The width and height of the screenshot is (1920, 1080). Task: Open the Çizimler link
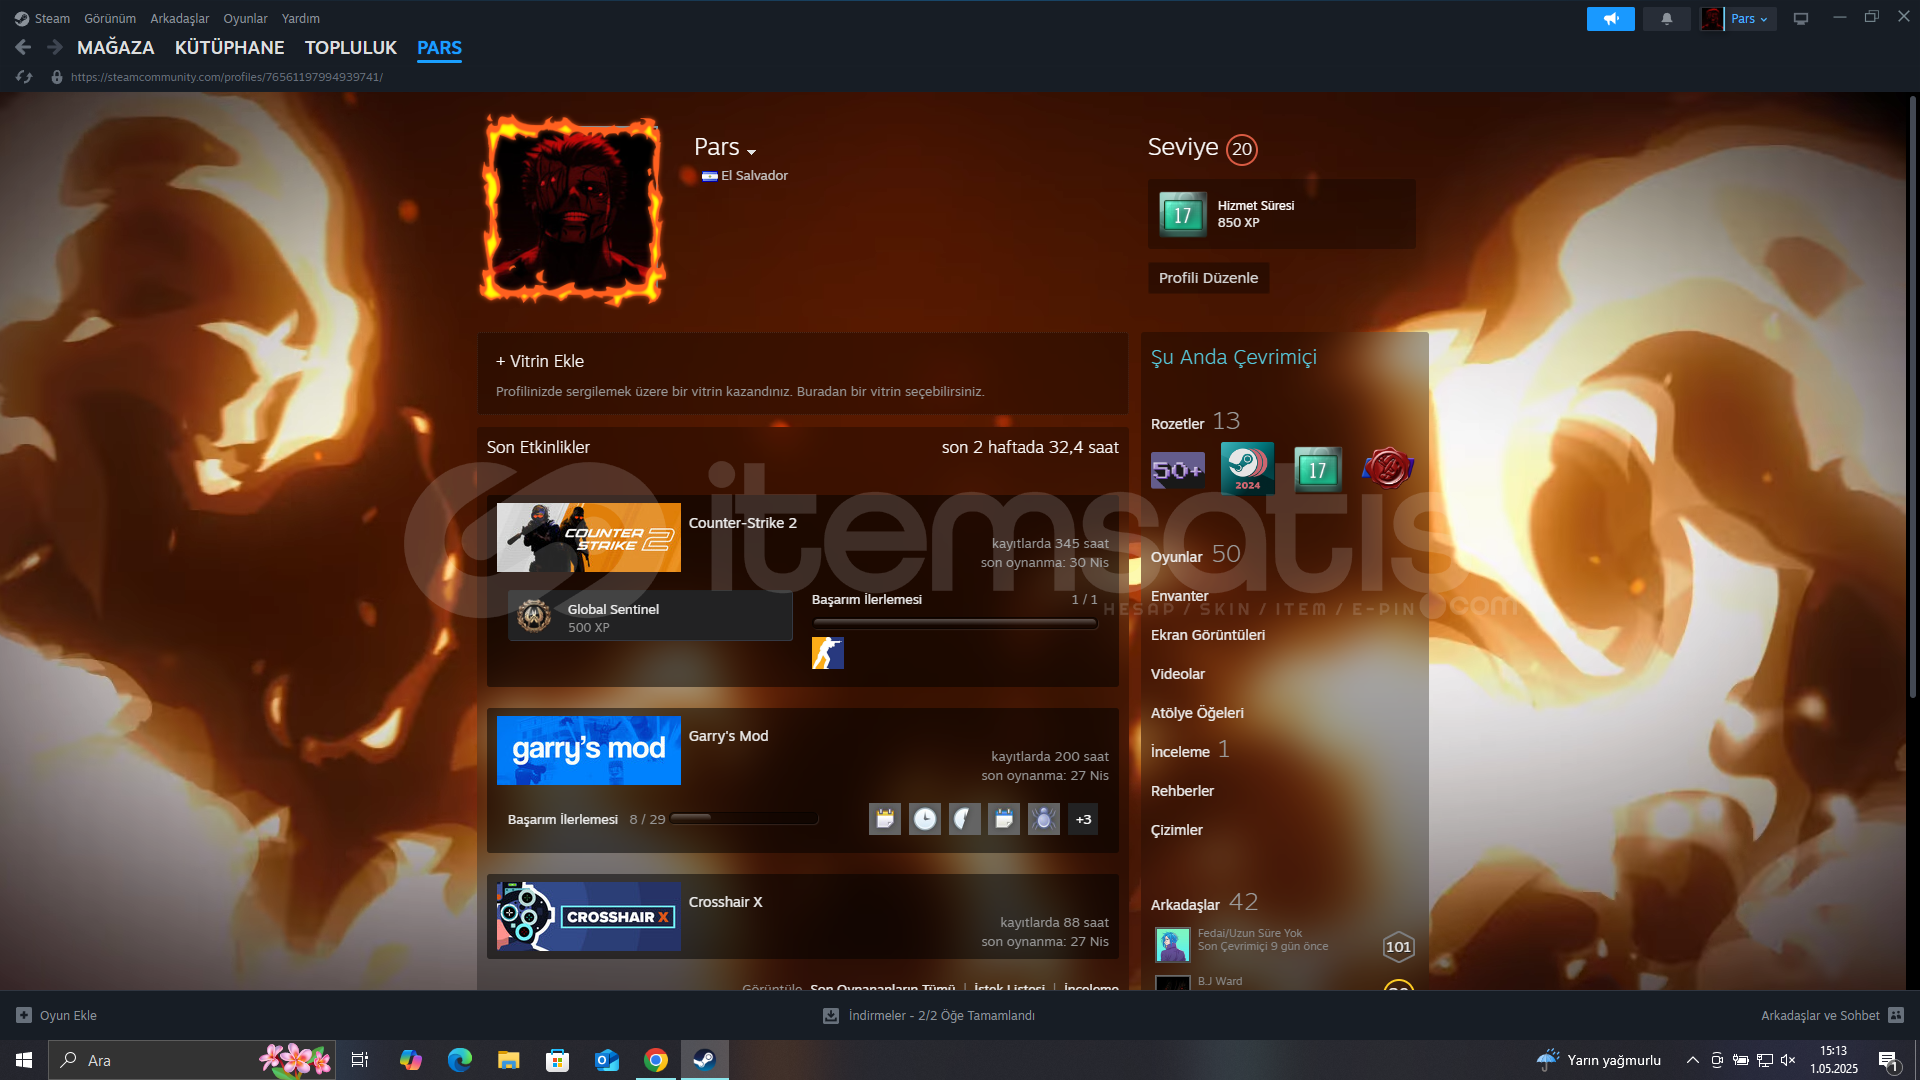(1177, 830)
